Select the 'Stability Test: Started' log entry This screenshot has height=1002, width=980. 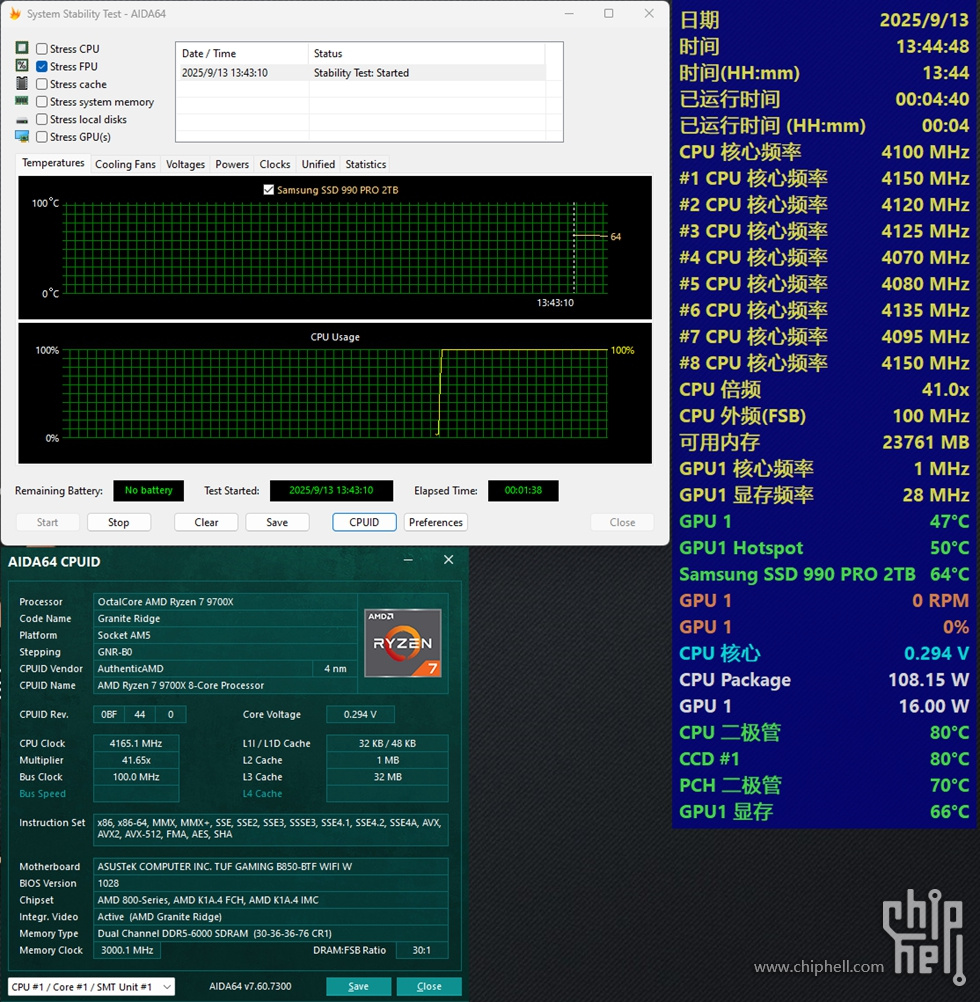click(362, 73)
